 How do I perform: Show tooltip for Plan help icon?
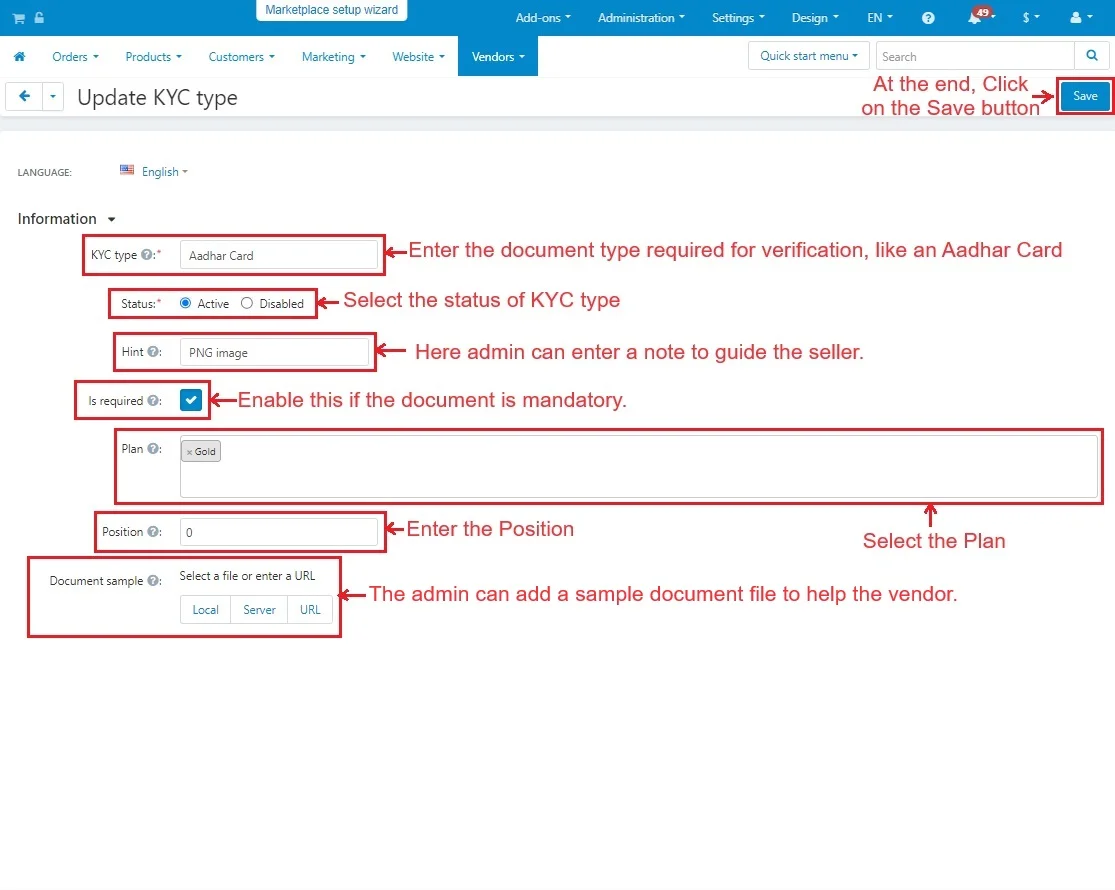[x=152, y=449]
